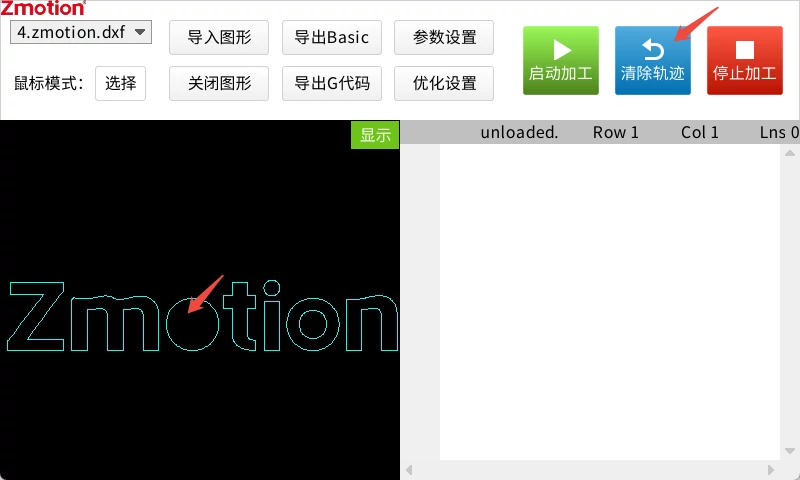This screenshot has width=800, height=480.
Task: Click the code editor text area
Action: pyautogui.click(x=610, y=302)
